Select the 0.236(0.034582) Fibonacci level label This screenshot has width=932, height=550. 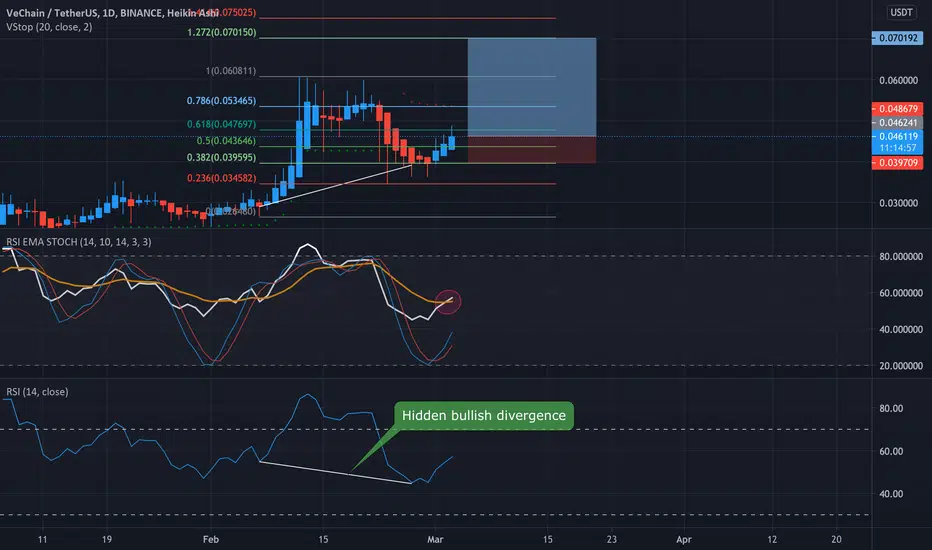point(221,178)
